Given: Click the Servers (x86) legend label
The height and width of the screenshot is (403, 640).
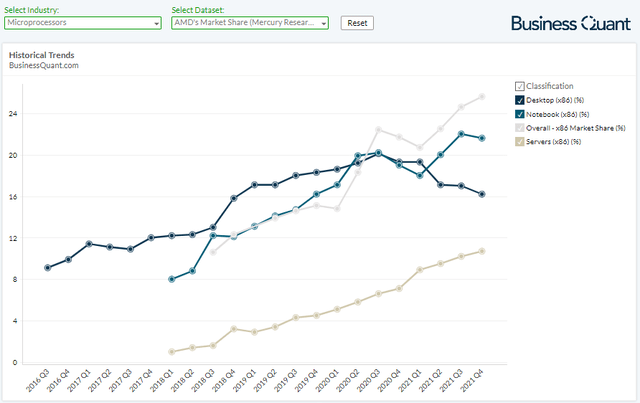Looking at the screenshot, I should point(554,142).
